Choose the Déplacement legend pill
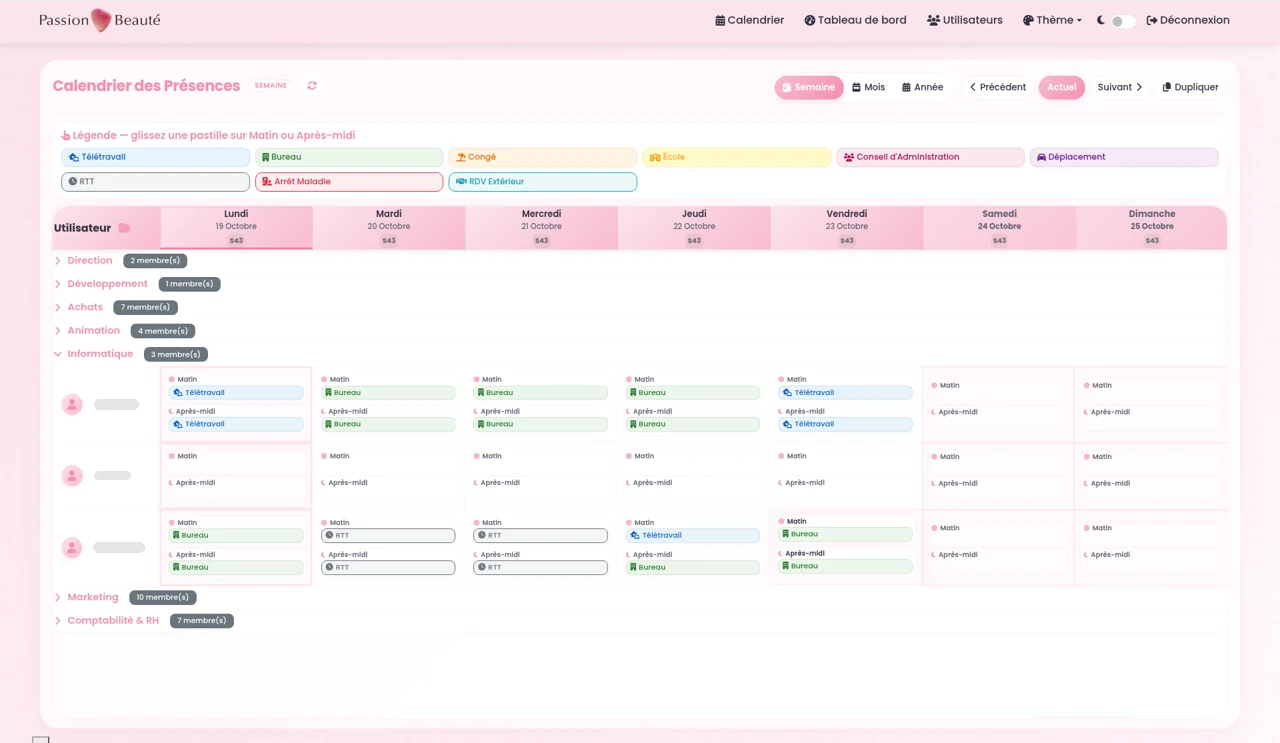The width and height of the screenshot is (1280, 743). pyautogui.click(x=1124, y=157)
